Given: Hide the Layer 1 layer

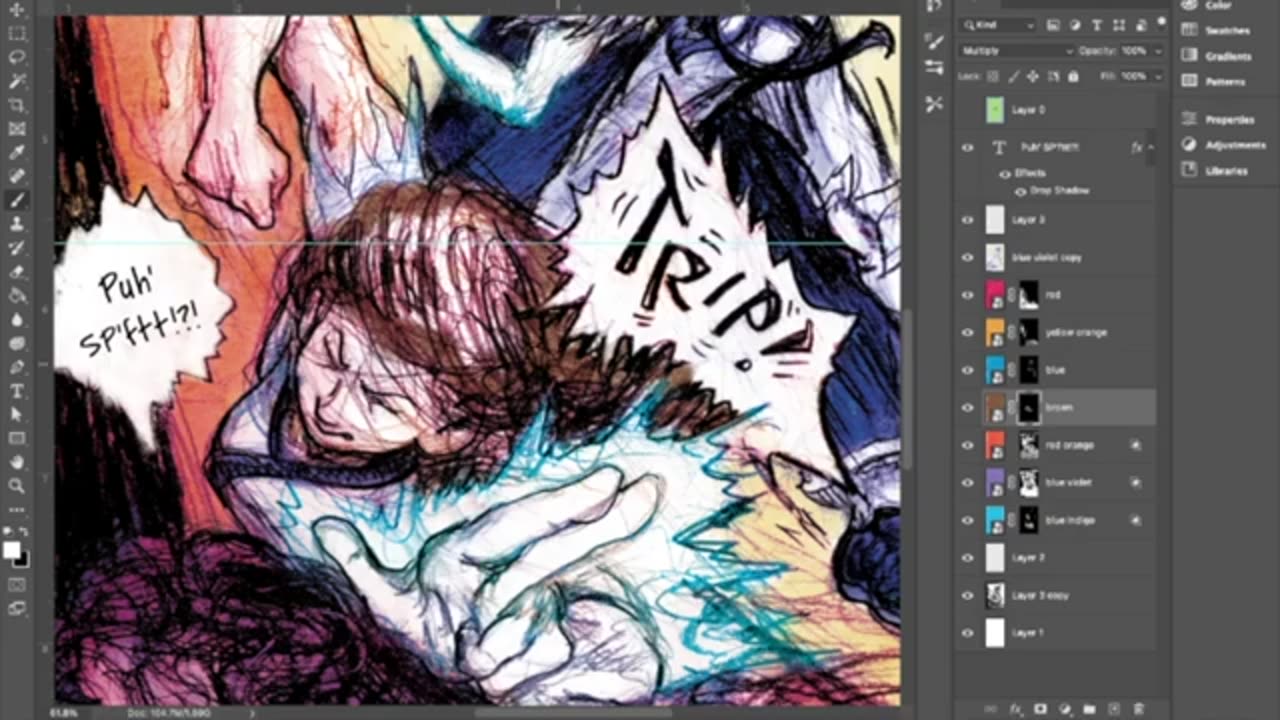Looking at the screenshot, I should point(967,633).
